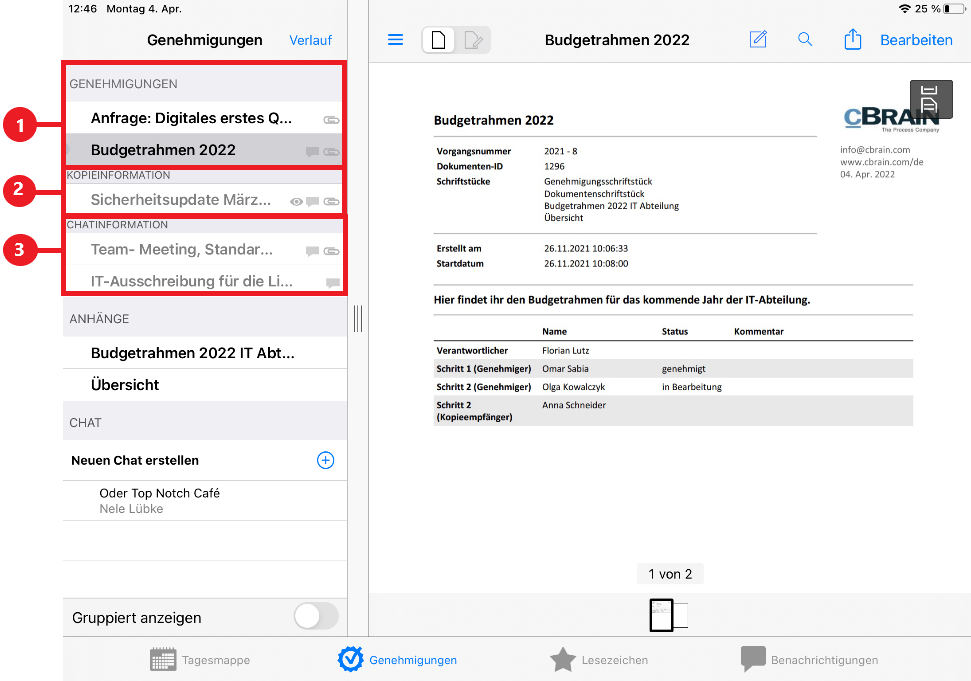Open the Übersicht attachment
The height and width of the screenshot is (681, 971).
click(x=125, y=385)
